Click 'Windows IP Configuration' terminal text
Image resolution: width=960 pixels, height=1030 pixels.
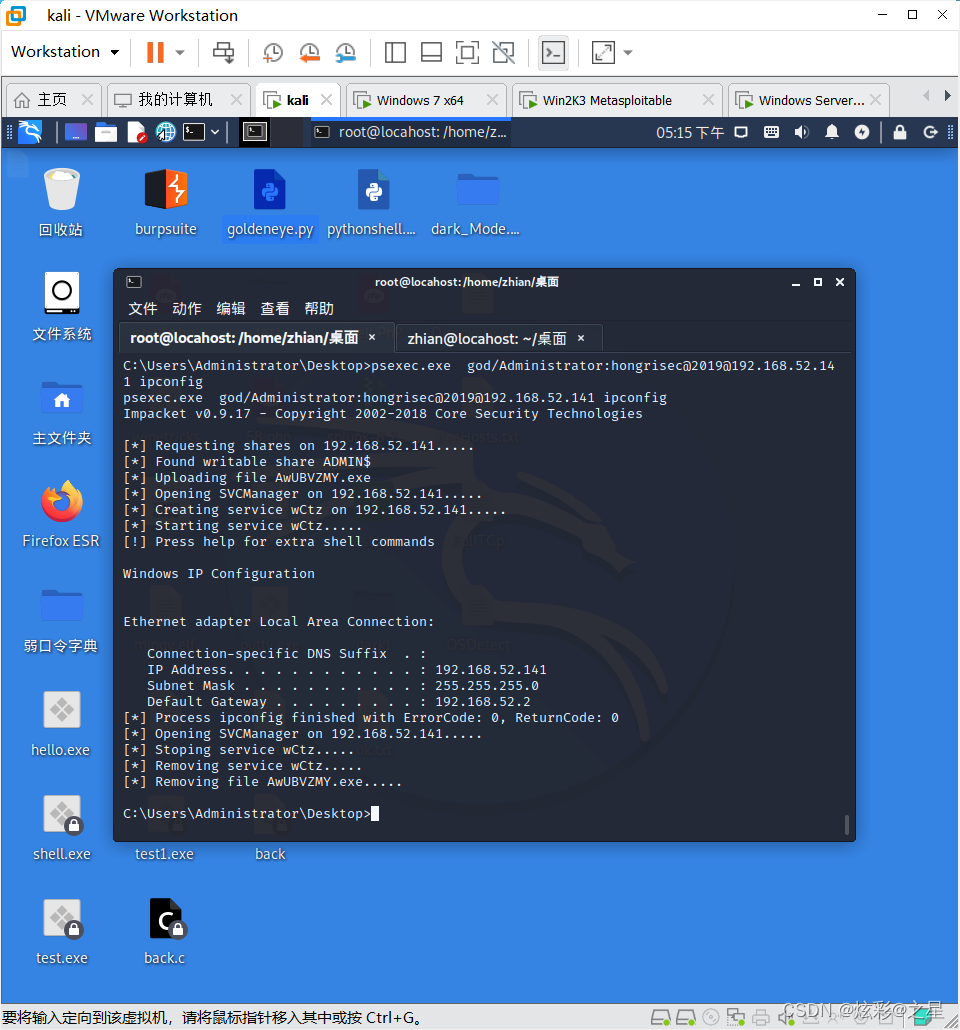point(219,573)
